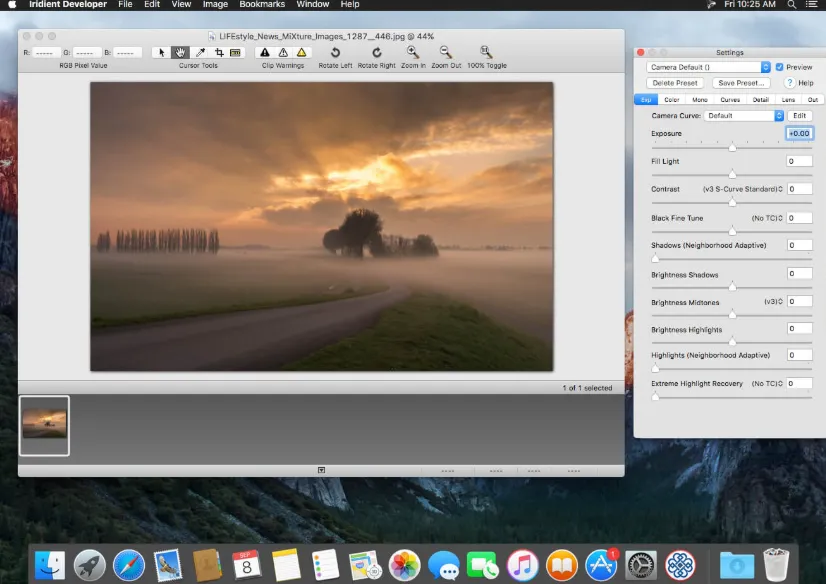Screen dimensions: 826x584
Task: Click the Delete Preset button
Action: click(675, 83)
